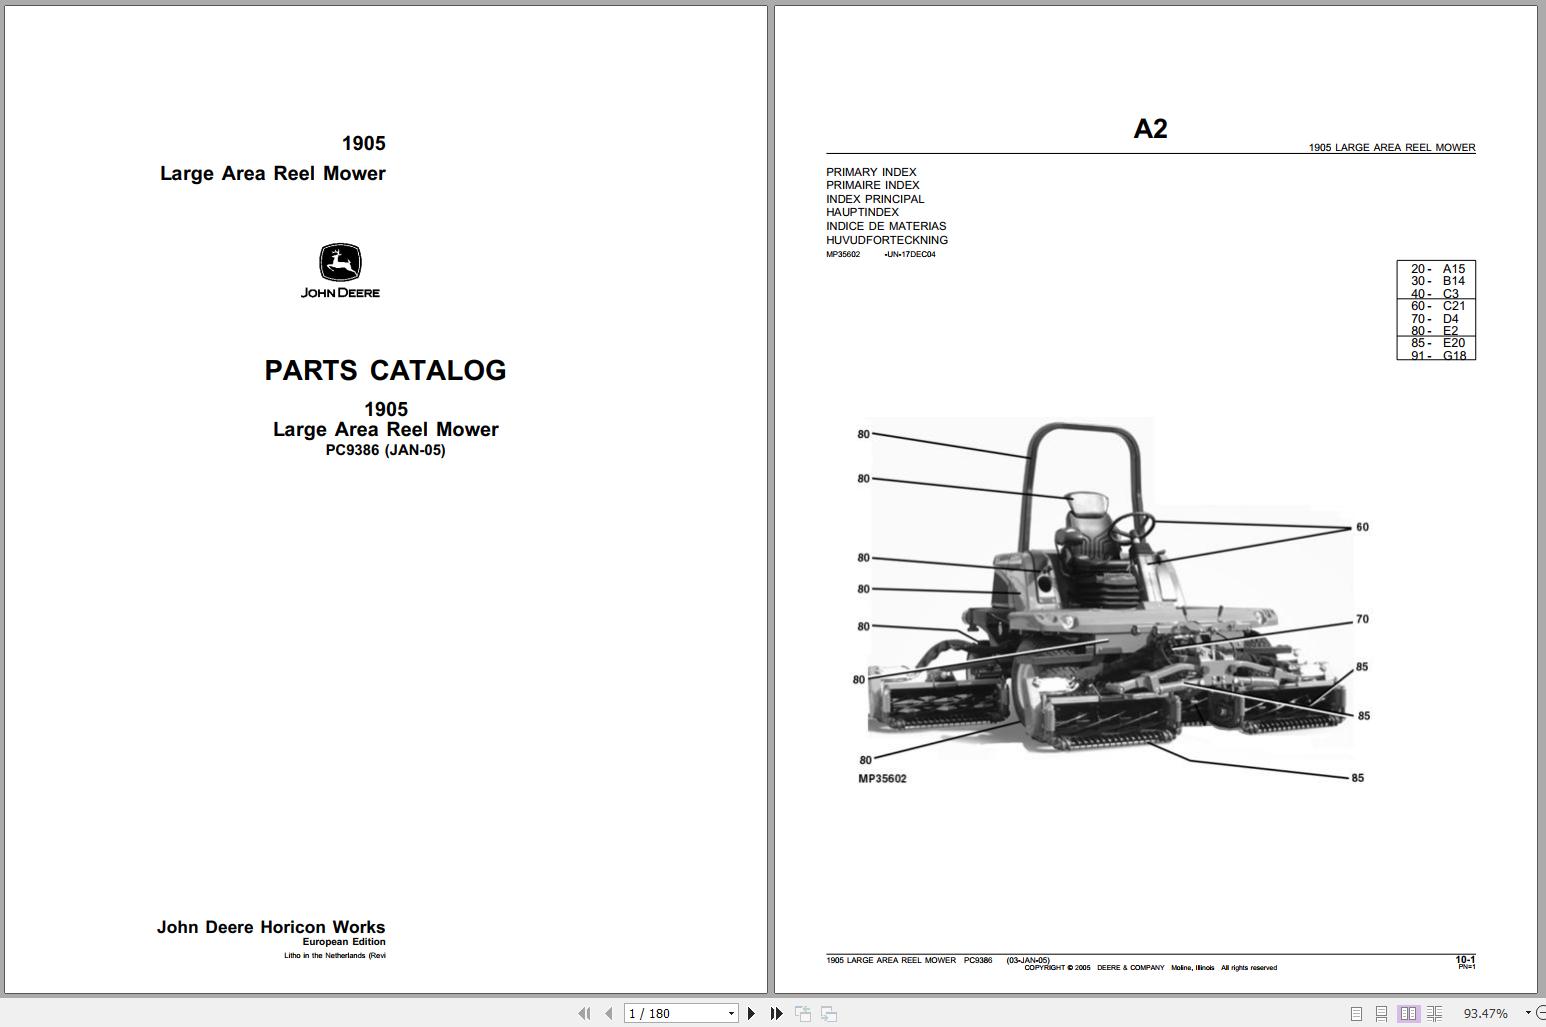Click index entry 30 - B14

(x=1437, y=281)
